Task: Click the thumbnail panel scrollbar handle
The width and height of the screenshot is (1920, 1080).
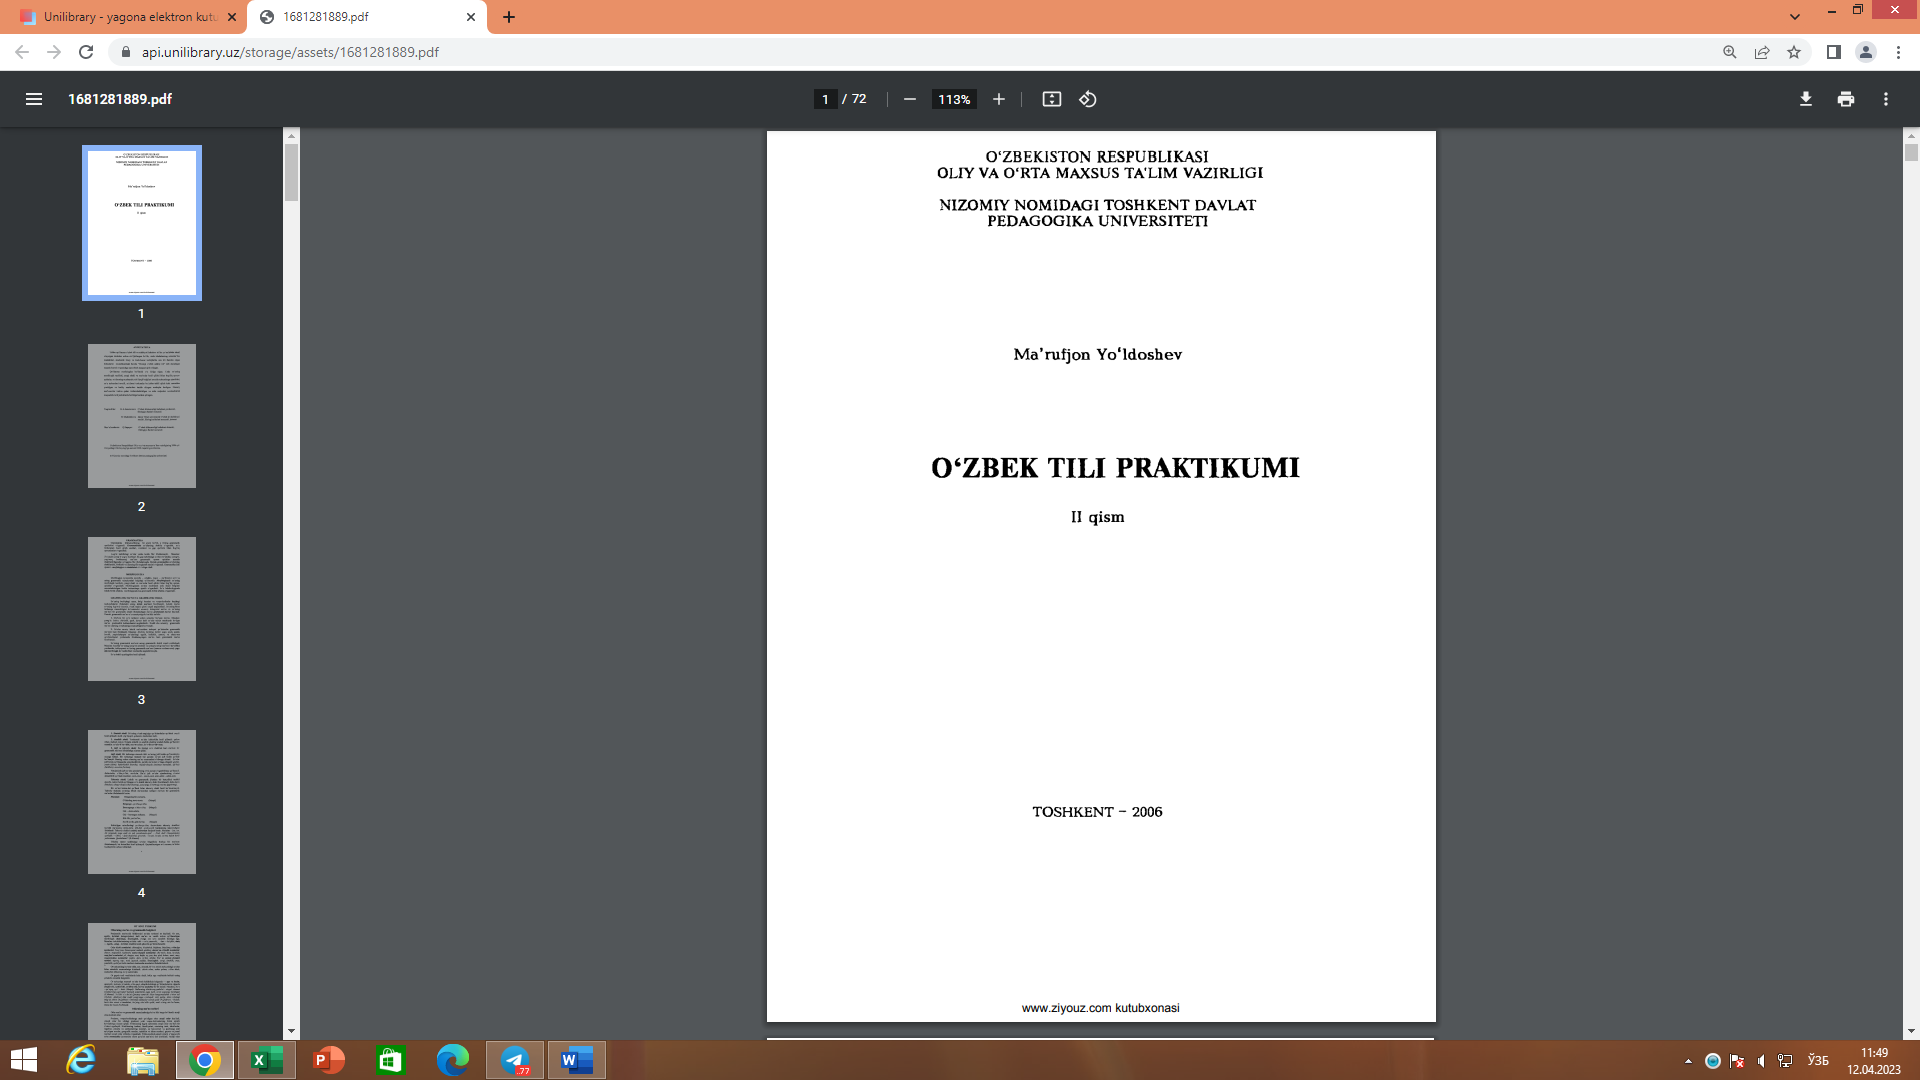Action: 291,172
